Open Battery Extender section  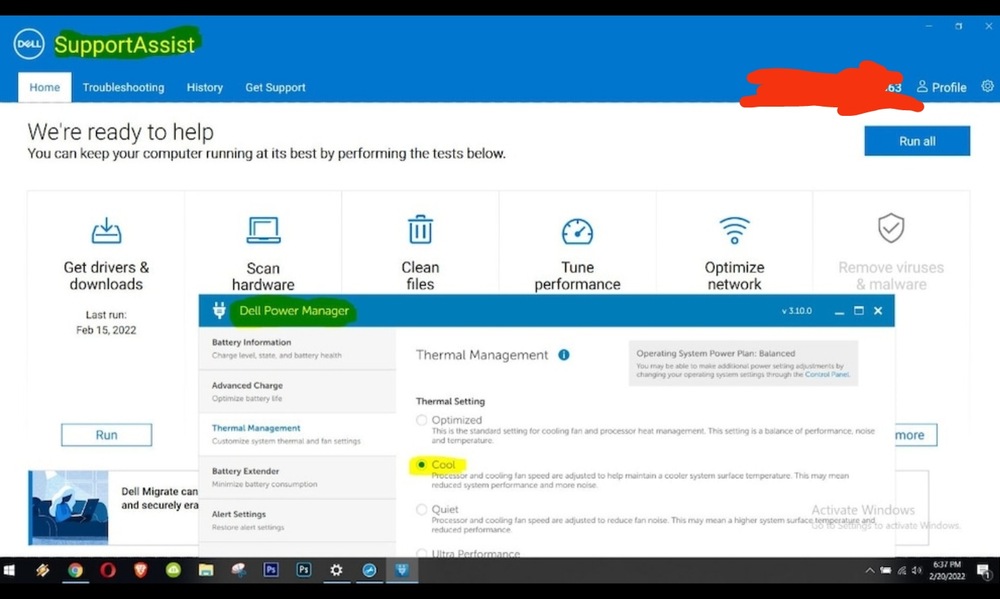(297, 477)
